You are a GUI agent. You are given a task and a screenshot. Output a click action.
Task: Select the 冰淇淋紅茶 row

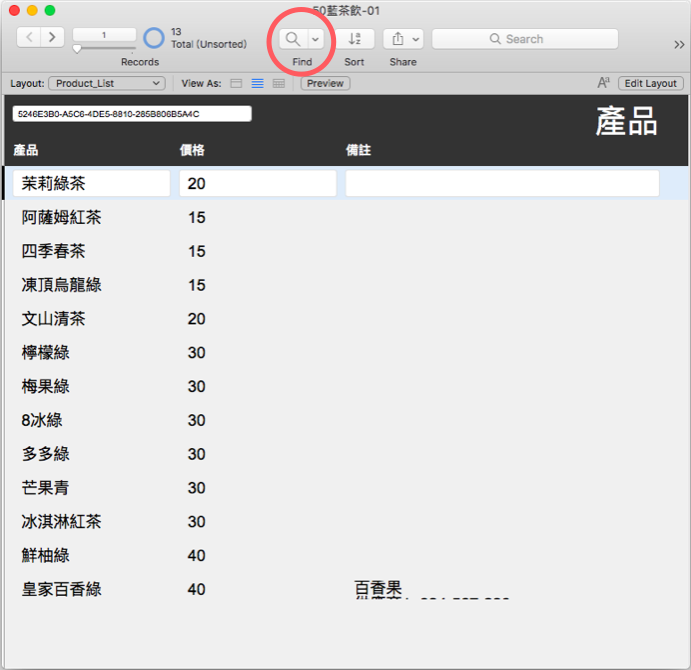[346, 521]
